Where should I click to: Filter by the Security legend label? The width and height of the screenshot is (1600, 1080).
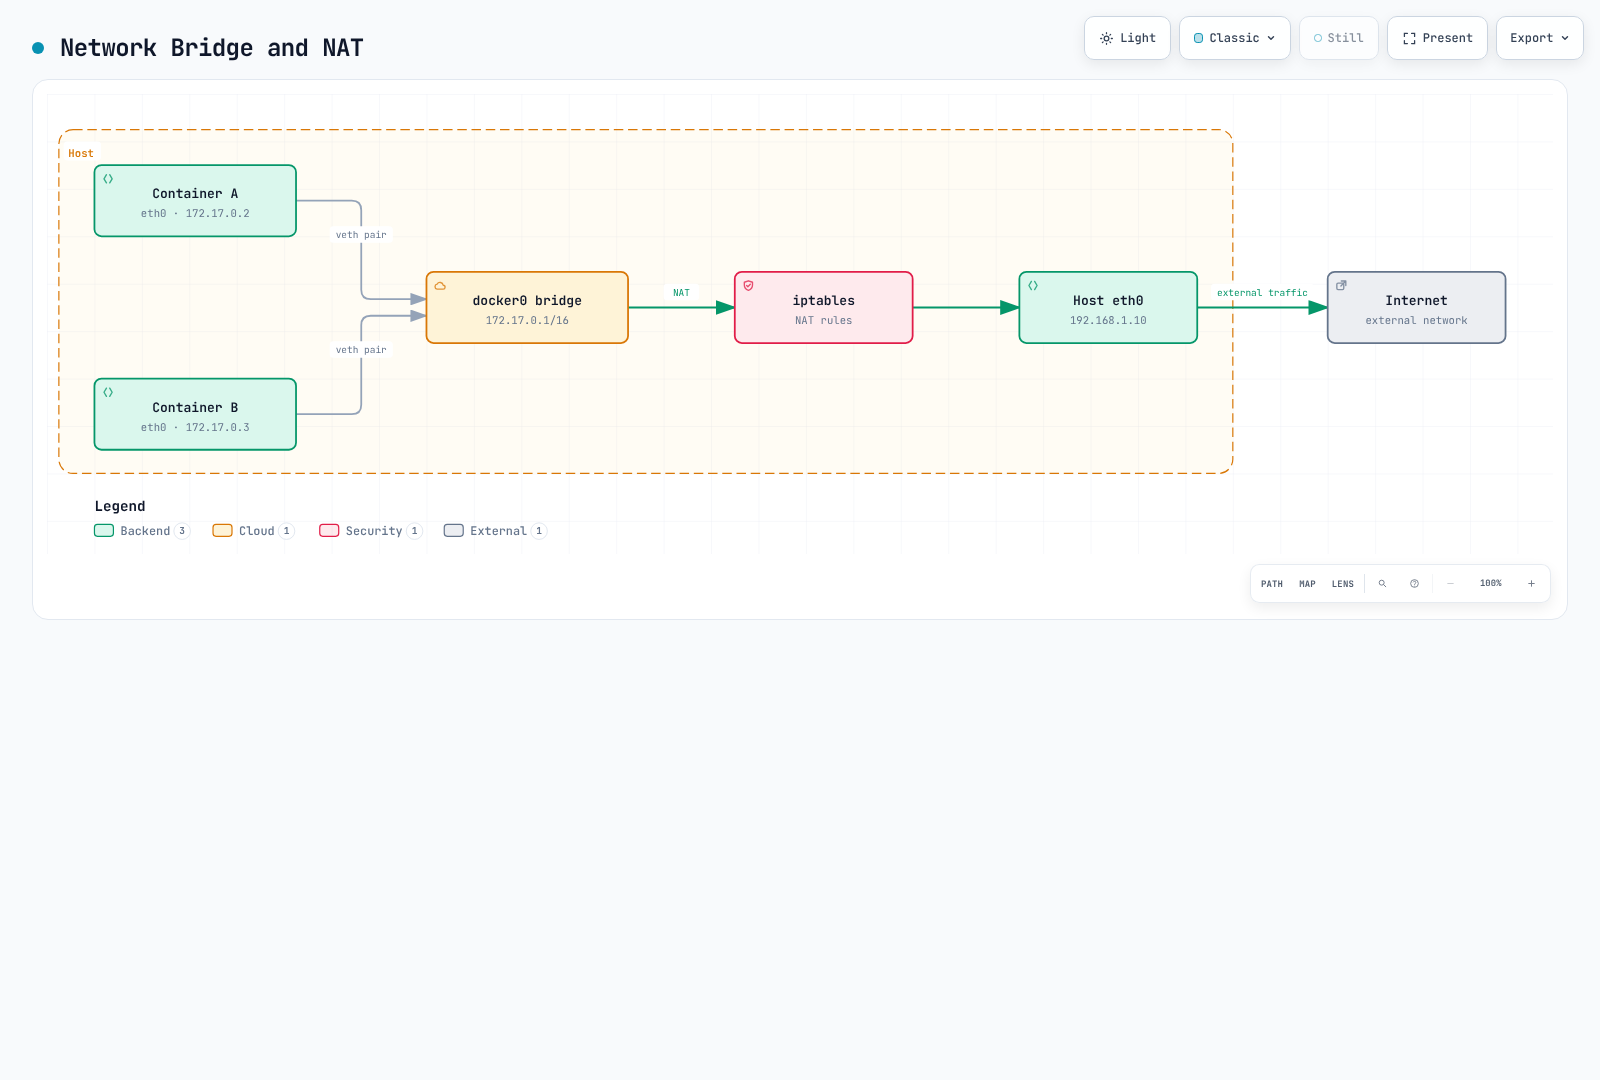point(374,531)
